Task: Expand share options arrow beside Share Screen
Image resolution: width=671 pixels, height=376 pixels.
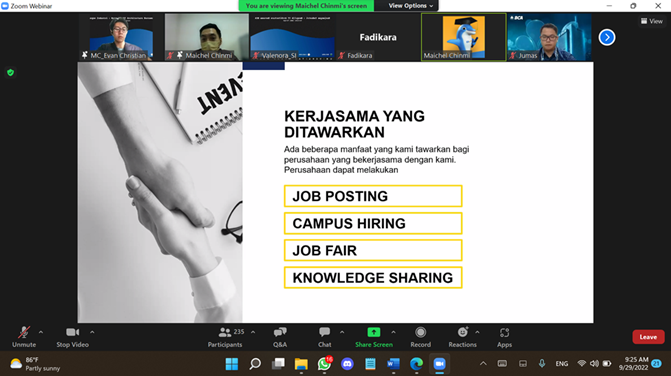Action: pyautogui.click(x=393, y=332)
